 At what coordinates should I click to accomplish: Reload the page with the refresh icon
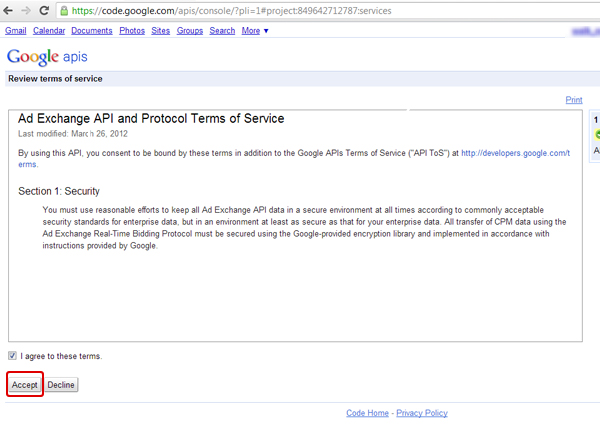(44, 10)
